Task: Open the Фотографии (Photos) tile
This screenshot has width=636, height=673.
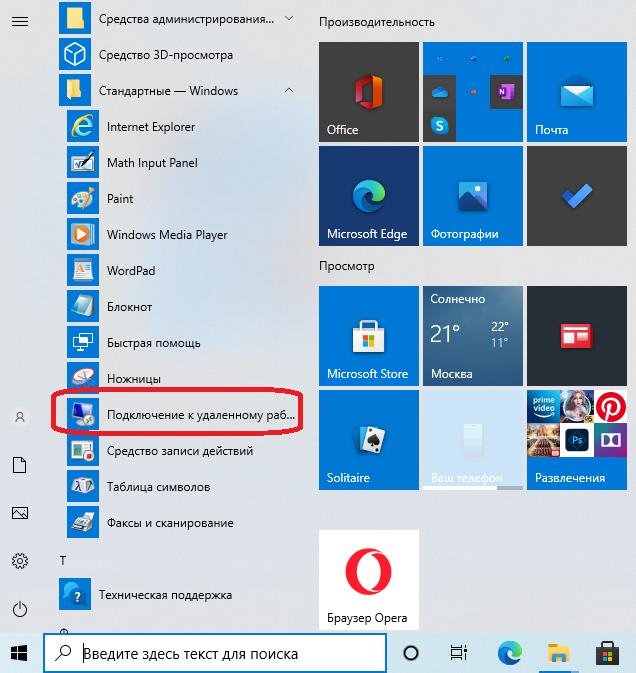Action: pos(473,196)
